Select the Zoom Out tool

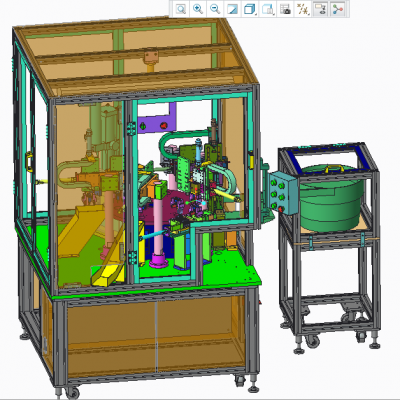click(215, 9)
